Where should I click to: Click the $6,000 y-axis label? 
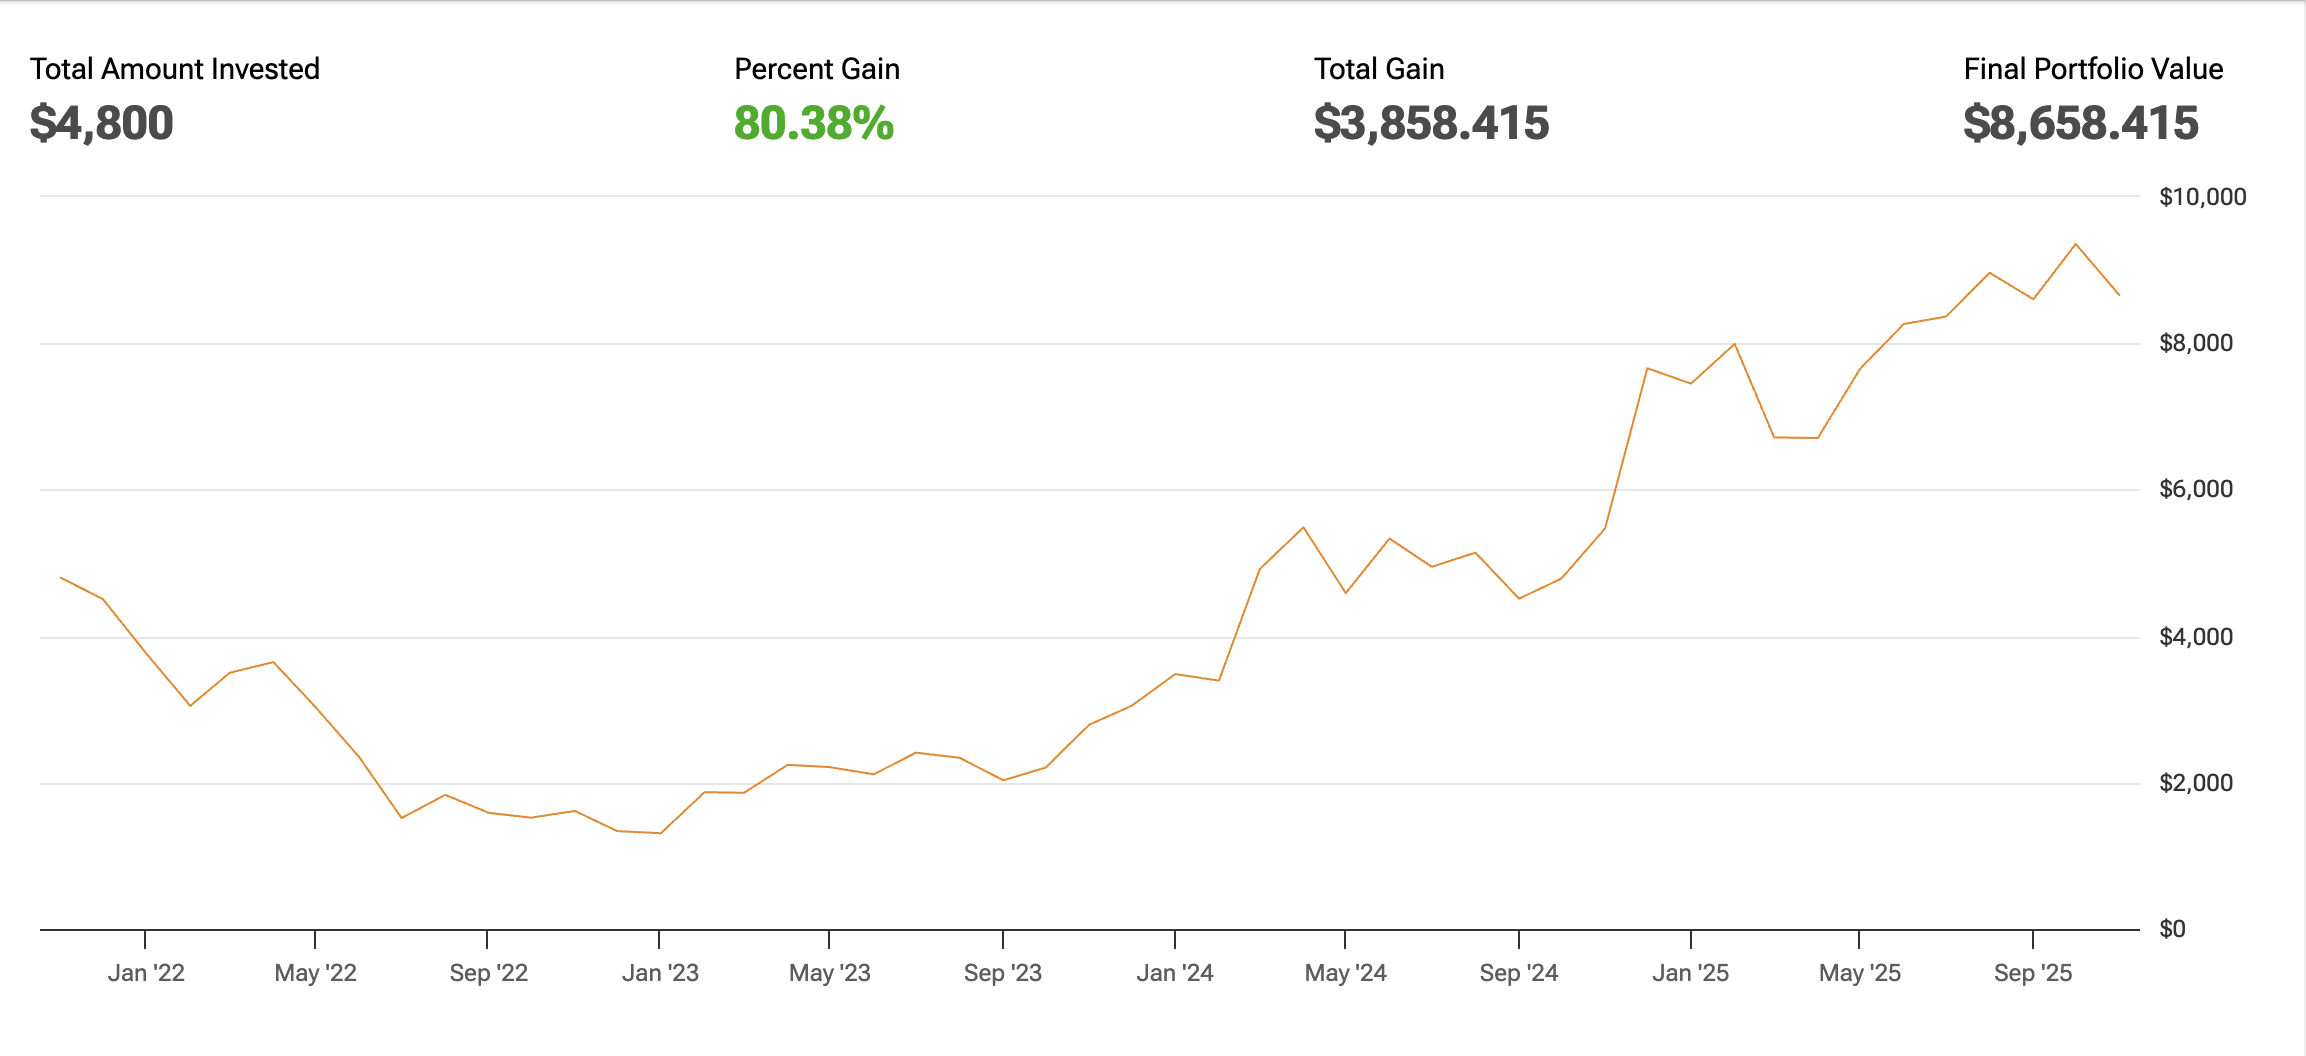tap(2196, 489)
